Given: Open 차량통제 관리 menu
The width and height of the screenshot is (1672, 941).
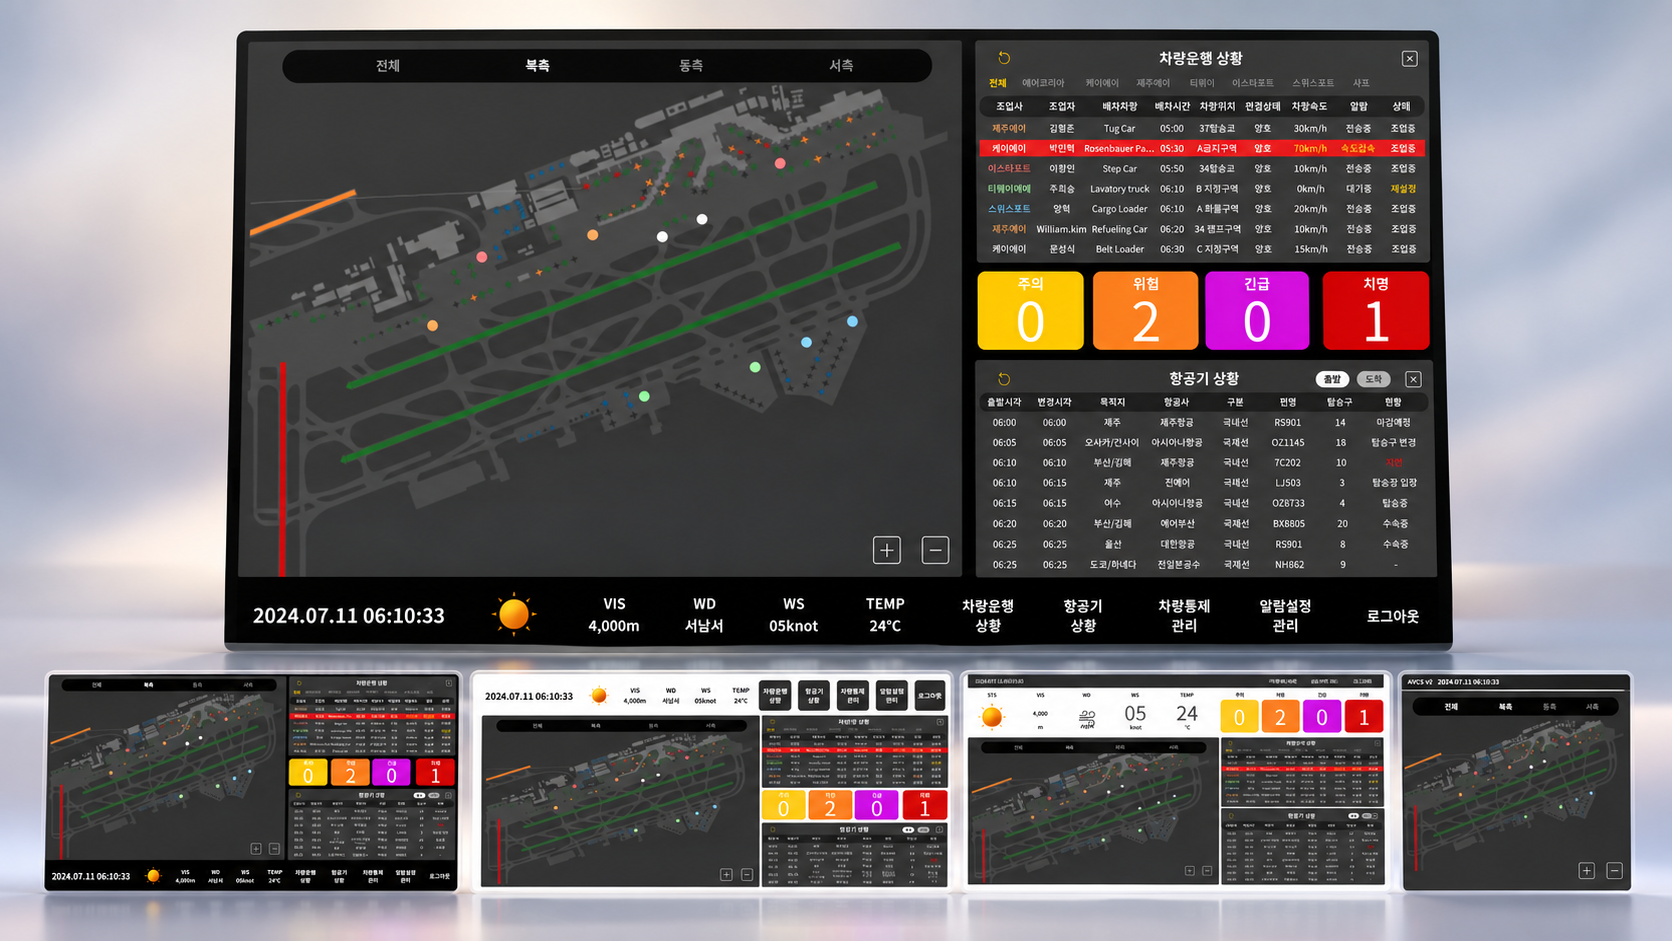Looking at the screenshot, I should coord(1184,615).
